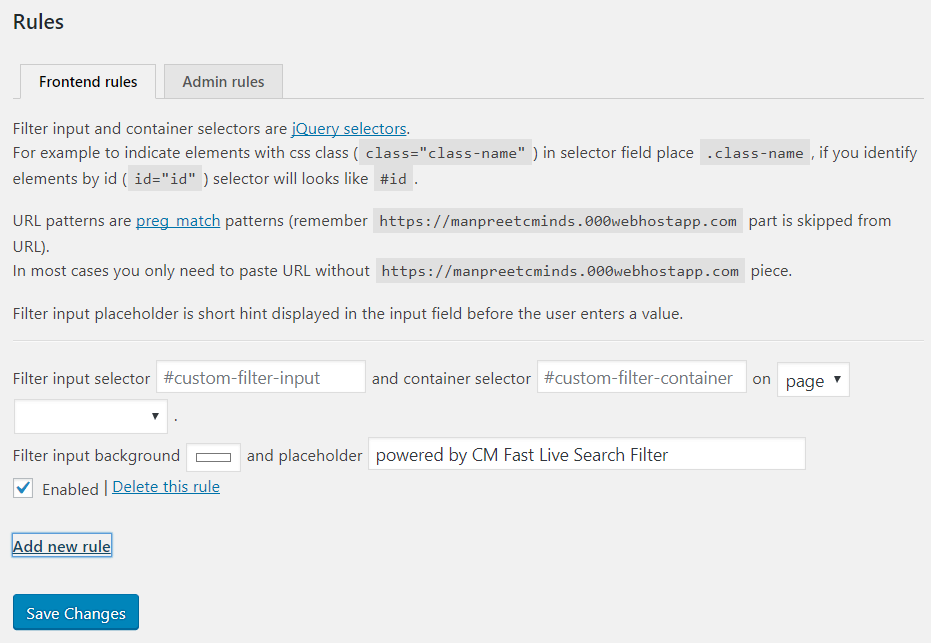931x643 pixels.
Task: Add new rule
Action: (62, 546)
